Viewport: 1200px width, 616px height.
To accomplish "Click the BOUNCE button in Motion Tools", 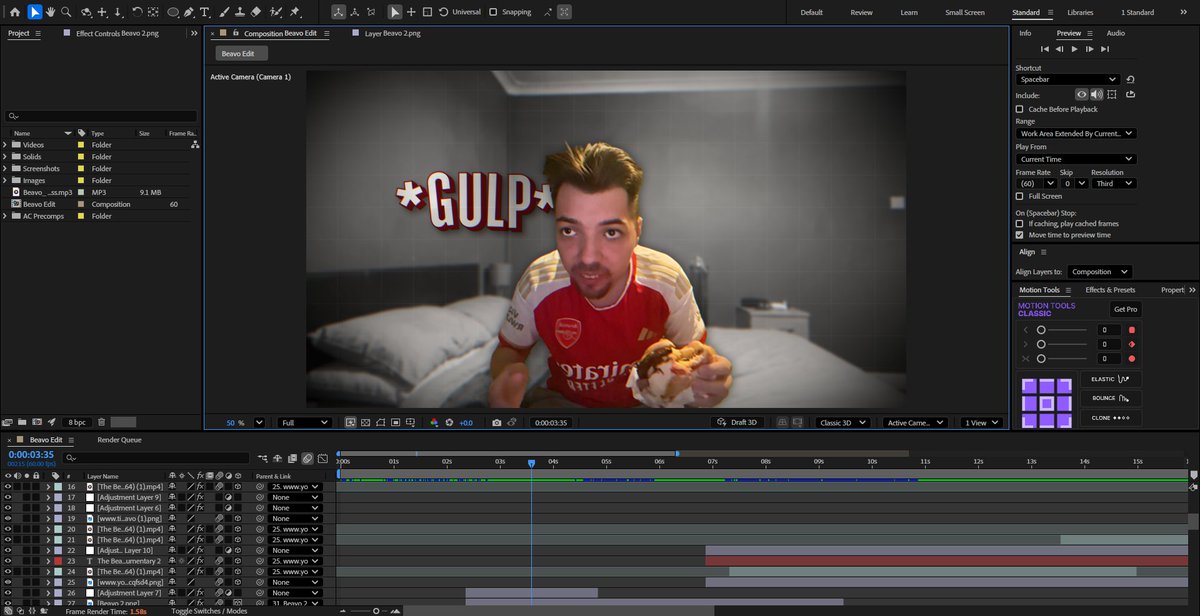I will pos(1110,398).
